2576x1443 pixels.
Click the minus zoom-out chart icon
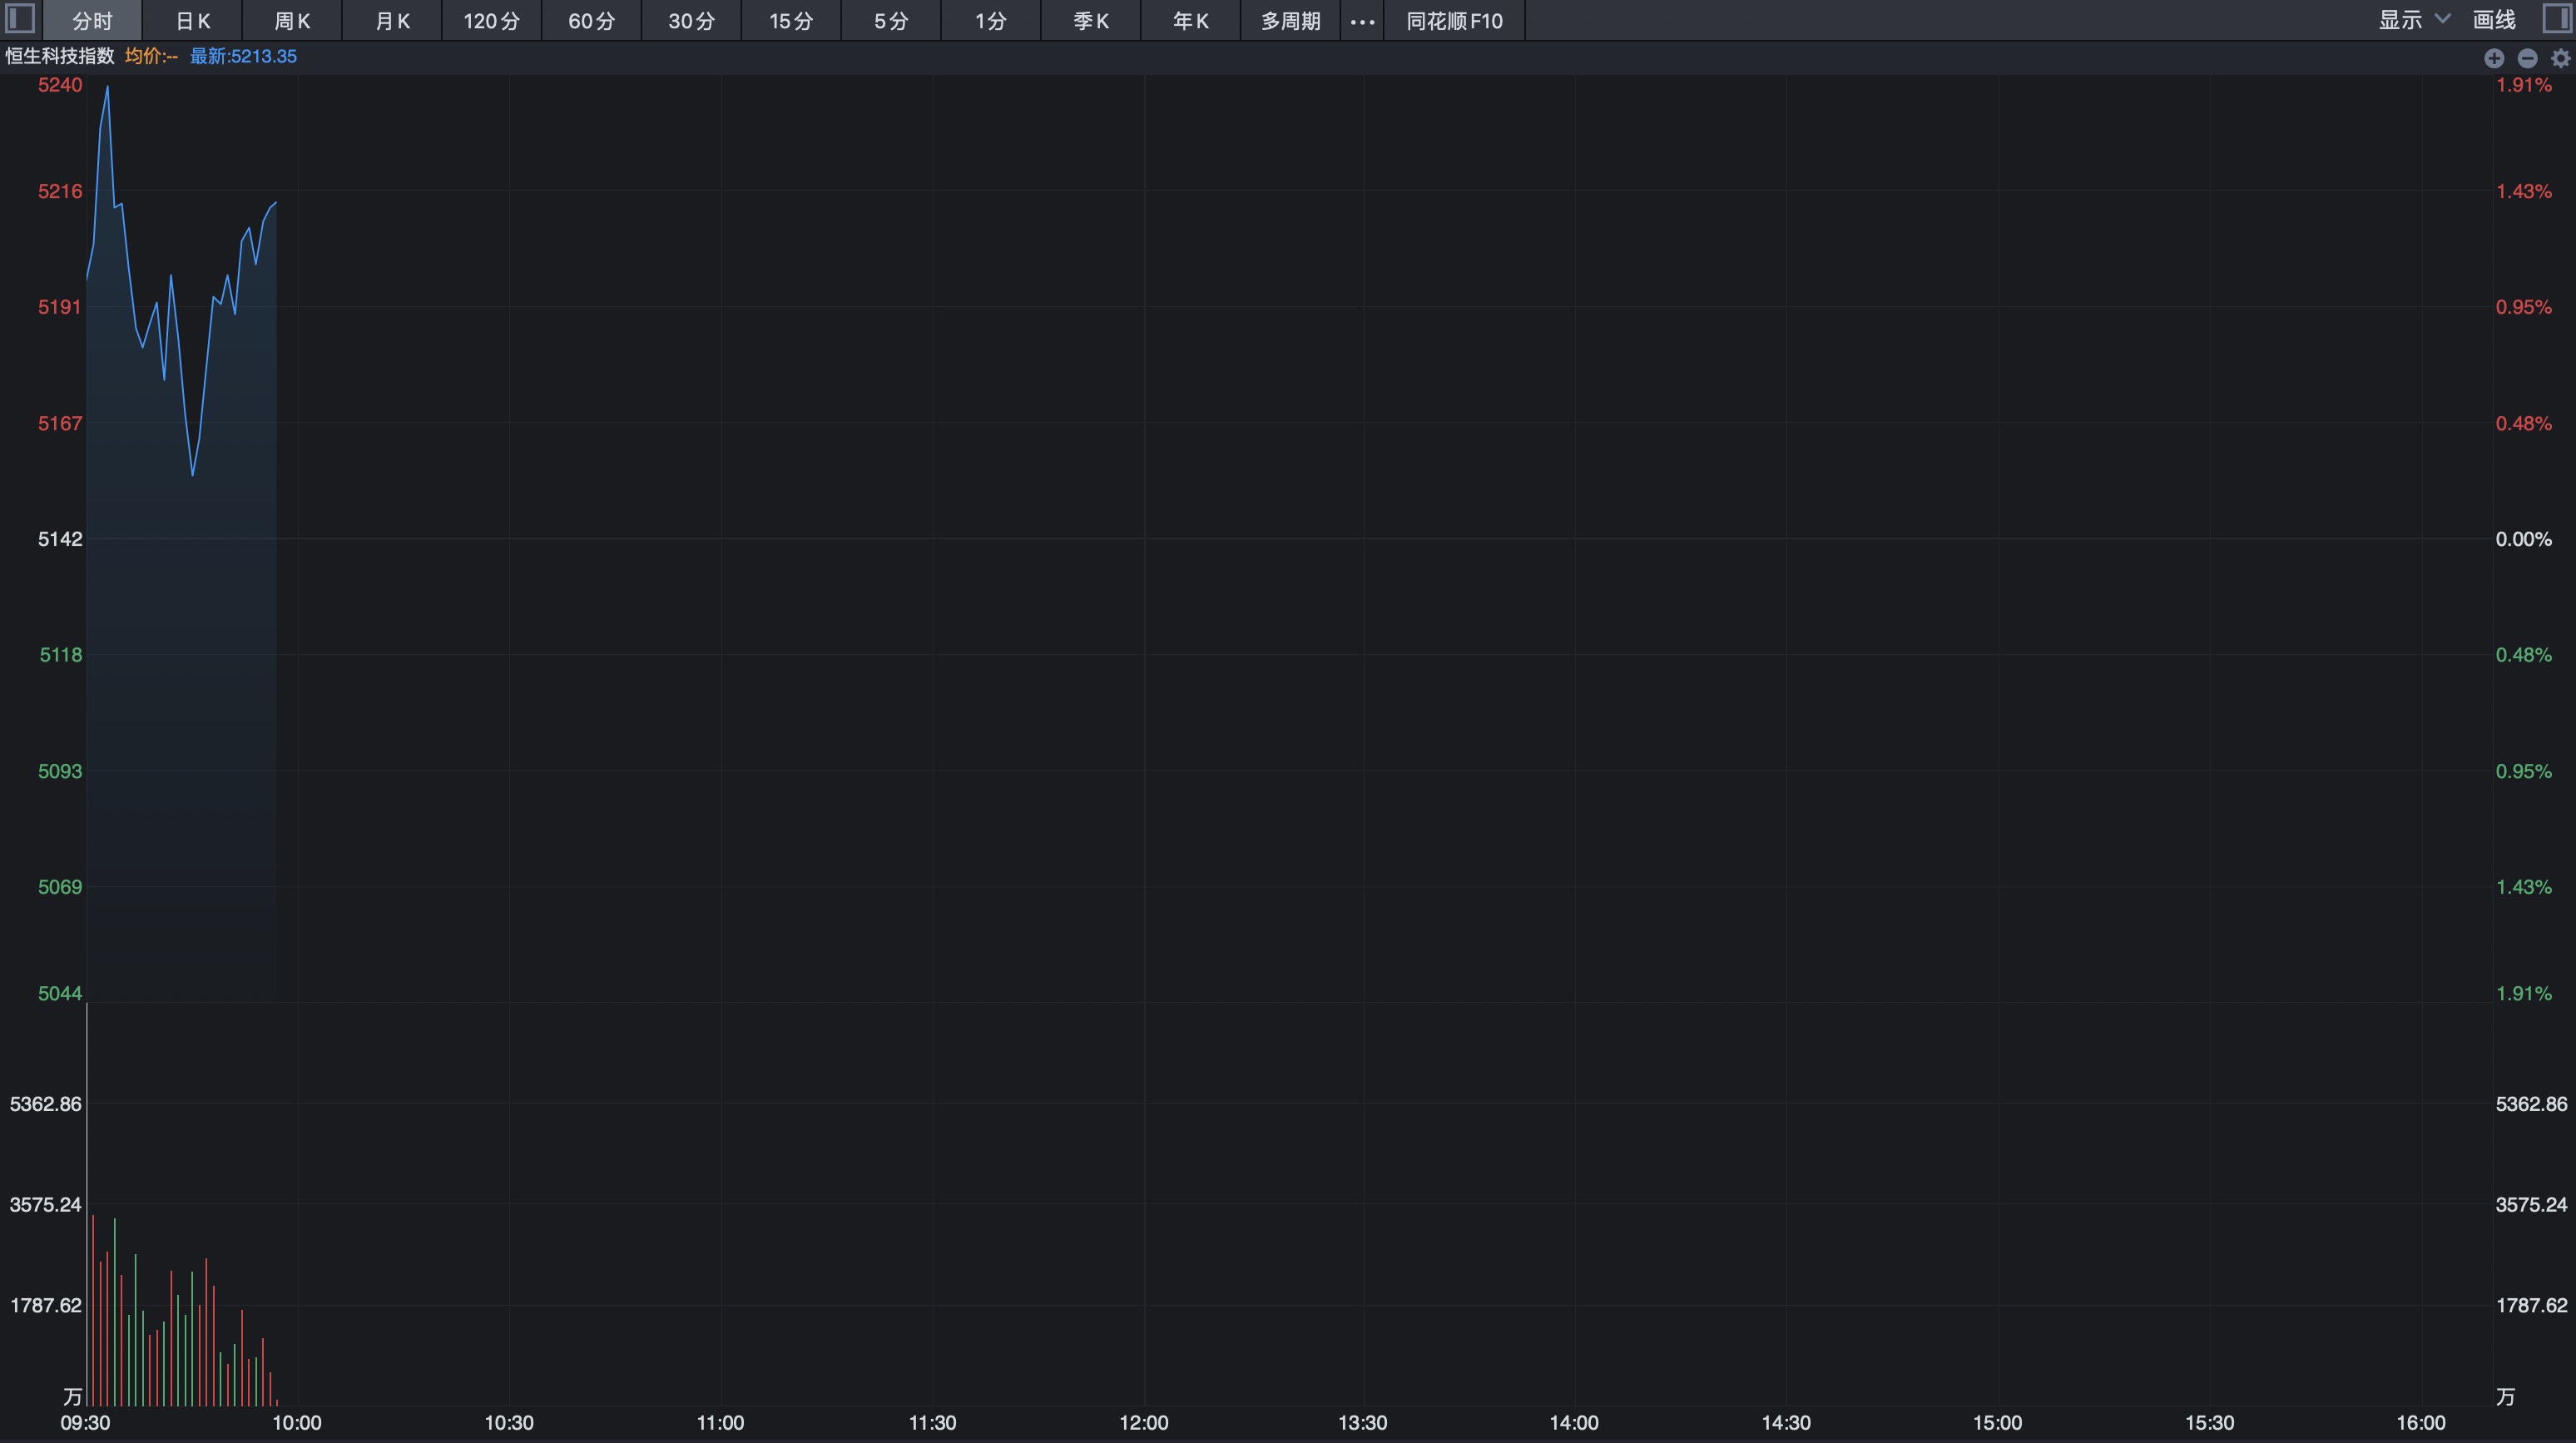coord(2527,58)
